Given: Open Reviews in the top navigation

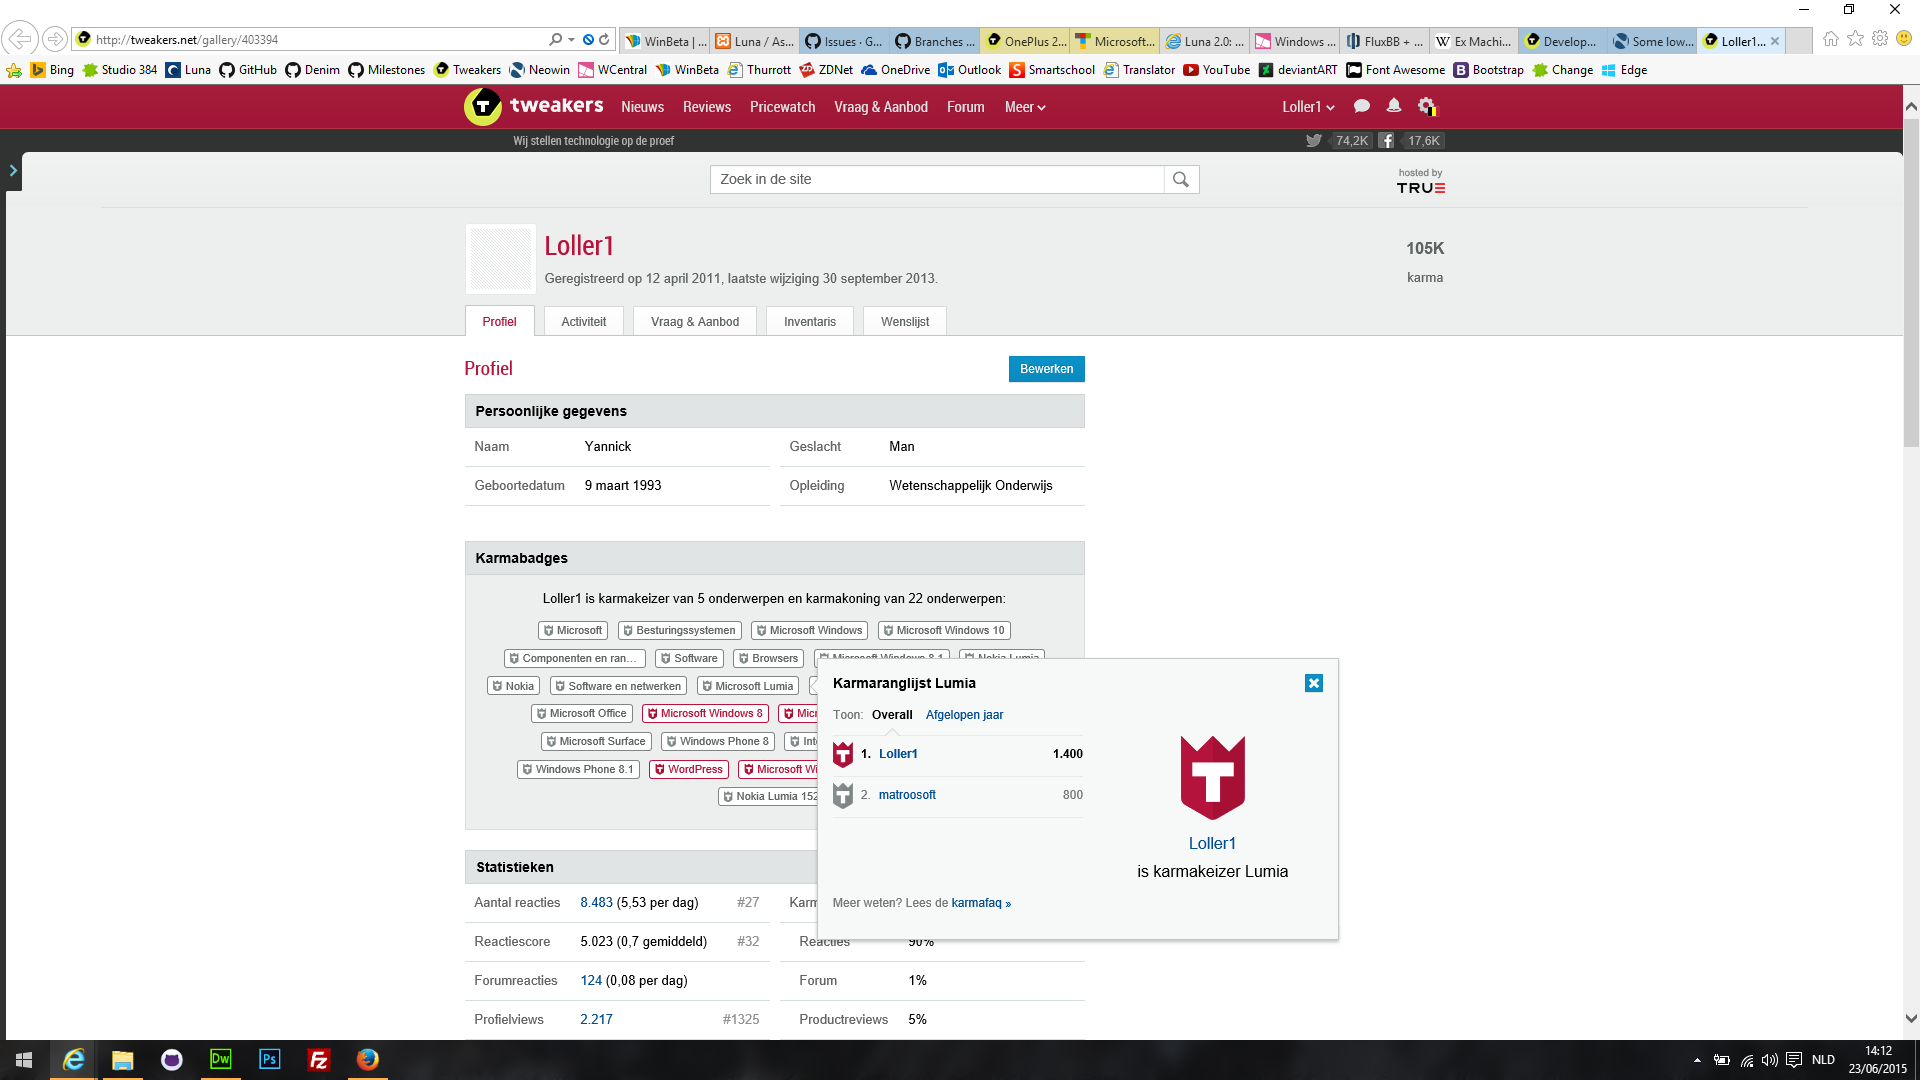Looking at the screenshot, I should (707, 107).
